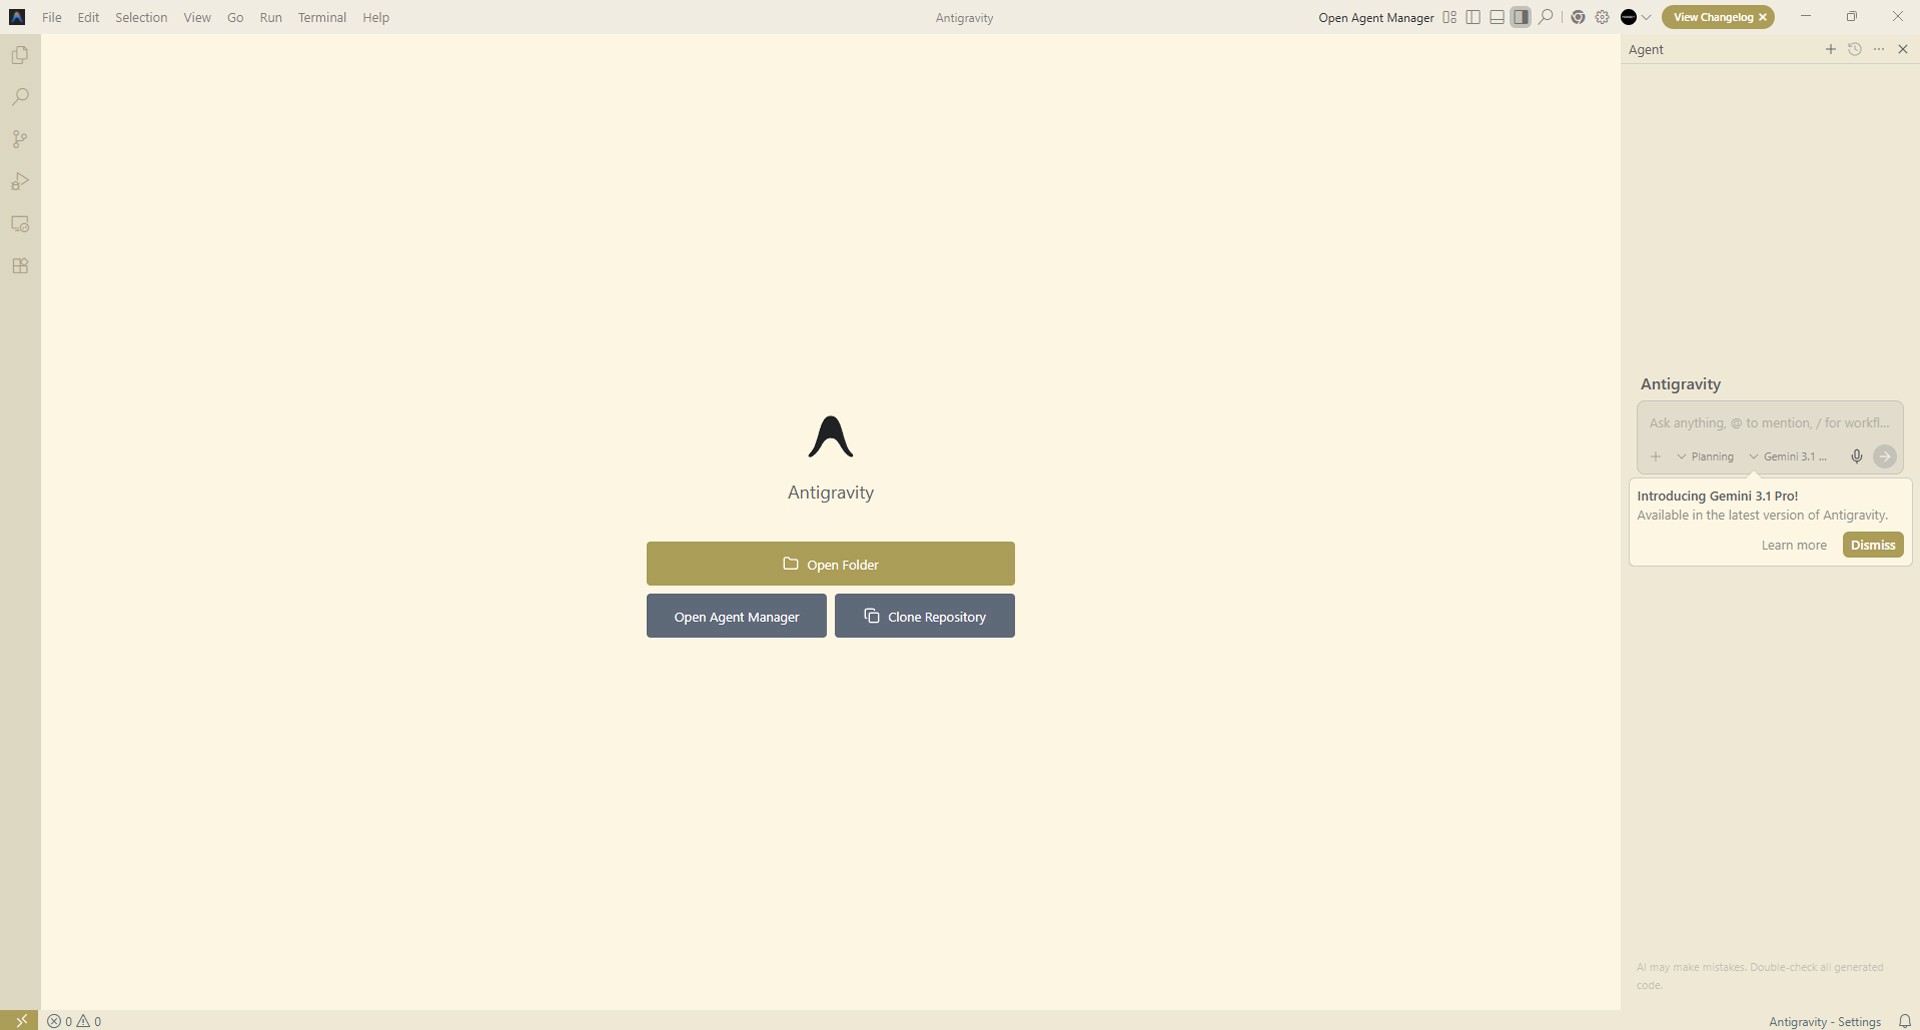This screenshot has width=1920, height=1030.
Task: Add context with plus in chat box
Action: 1656,457
